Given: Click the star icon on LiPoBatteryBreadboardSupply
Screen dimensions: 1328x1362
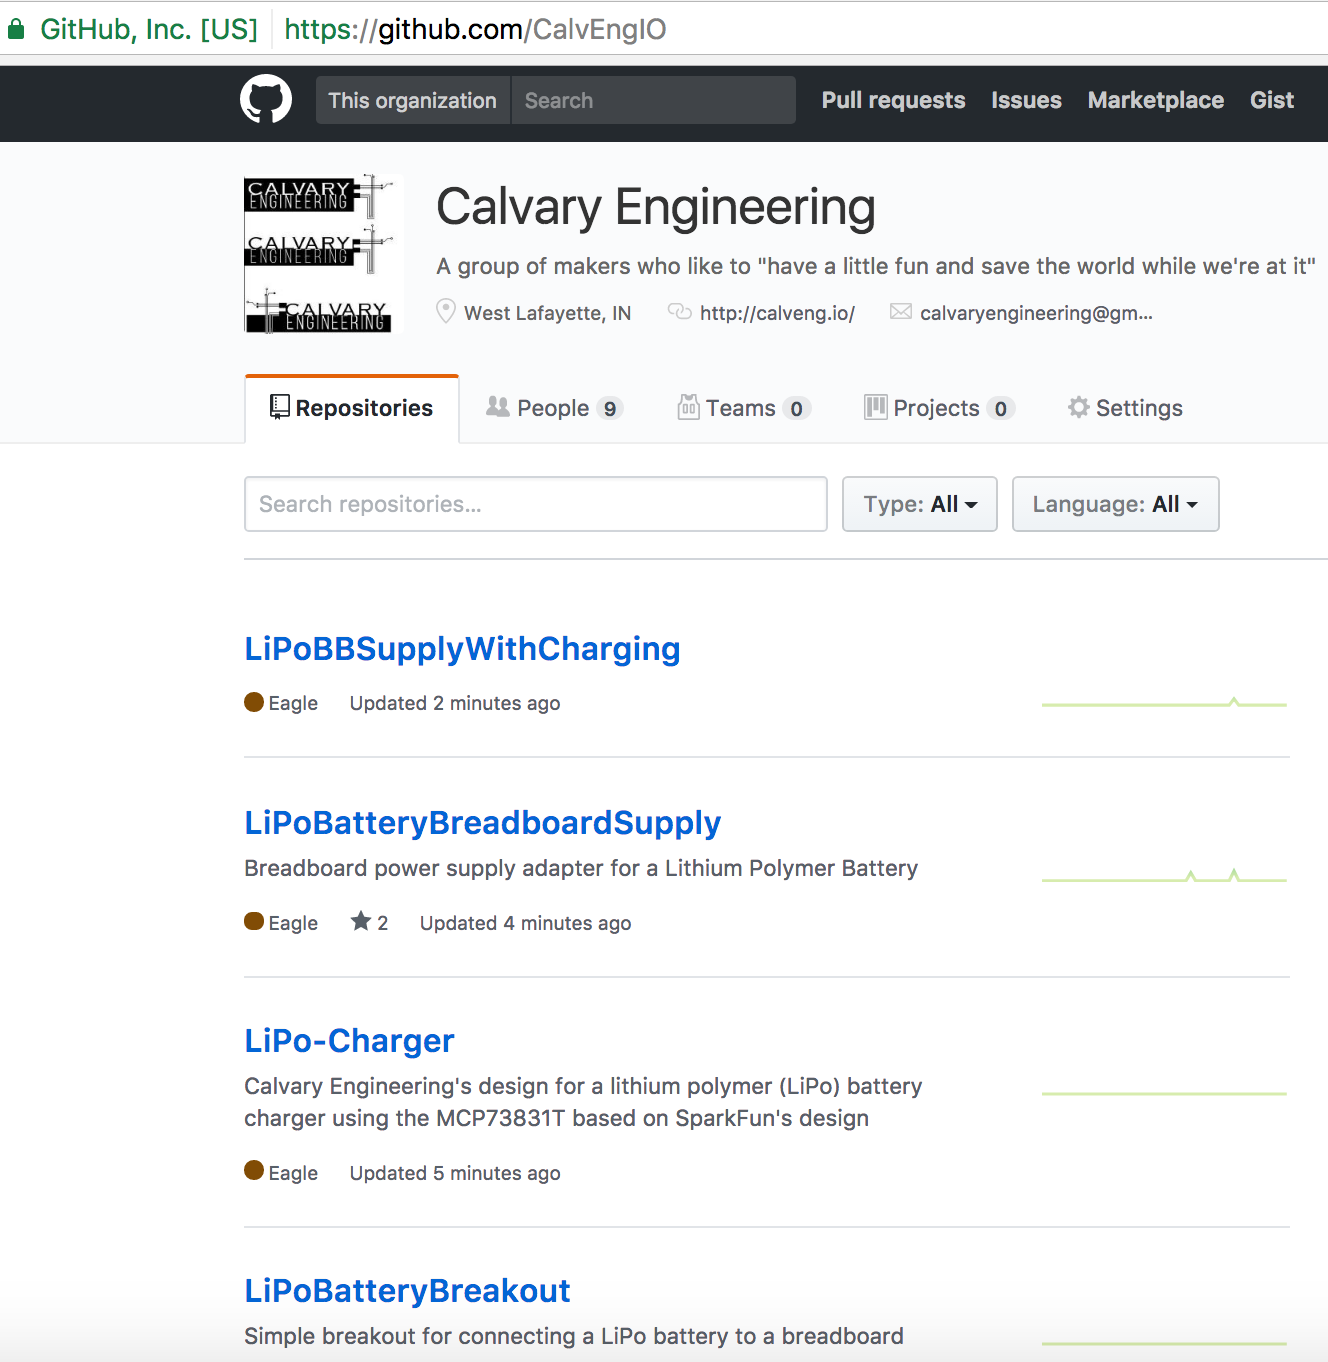Looking at the screenshot, I should click(x=361, y=921).
